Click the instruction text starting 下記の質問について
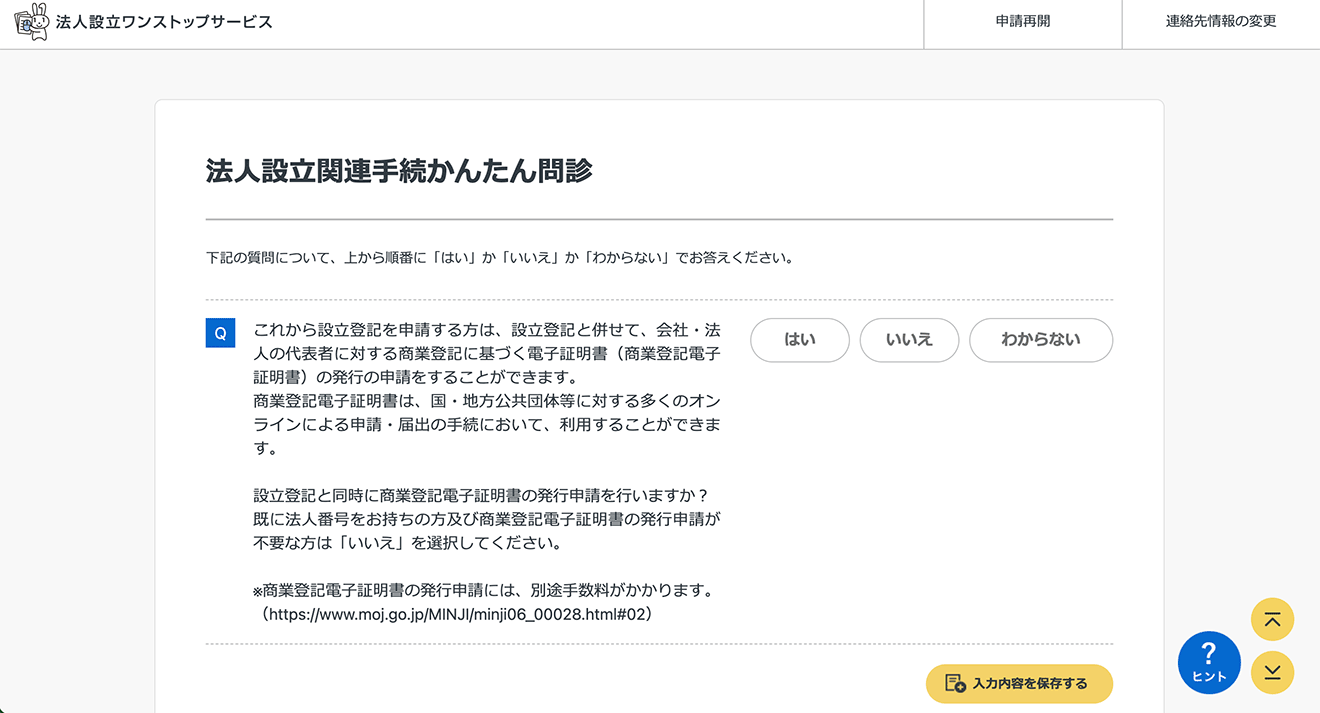 tap(499, 258)
